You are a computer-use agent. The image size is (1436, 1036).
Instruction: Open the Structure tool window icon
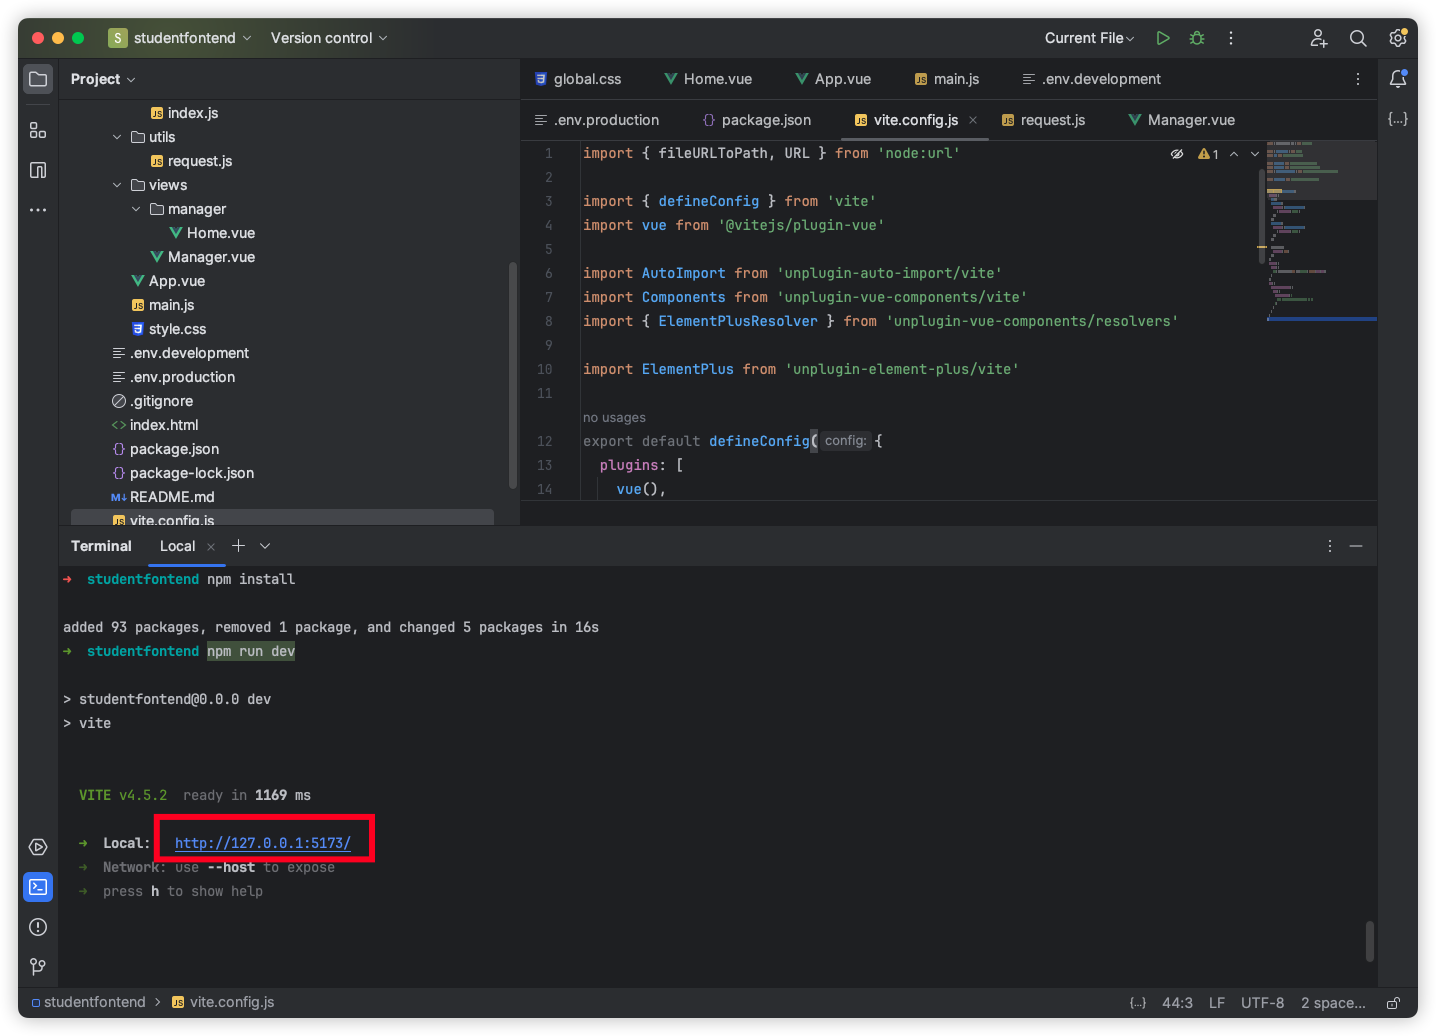[38, 131]
